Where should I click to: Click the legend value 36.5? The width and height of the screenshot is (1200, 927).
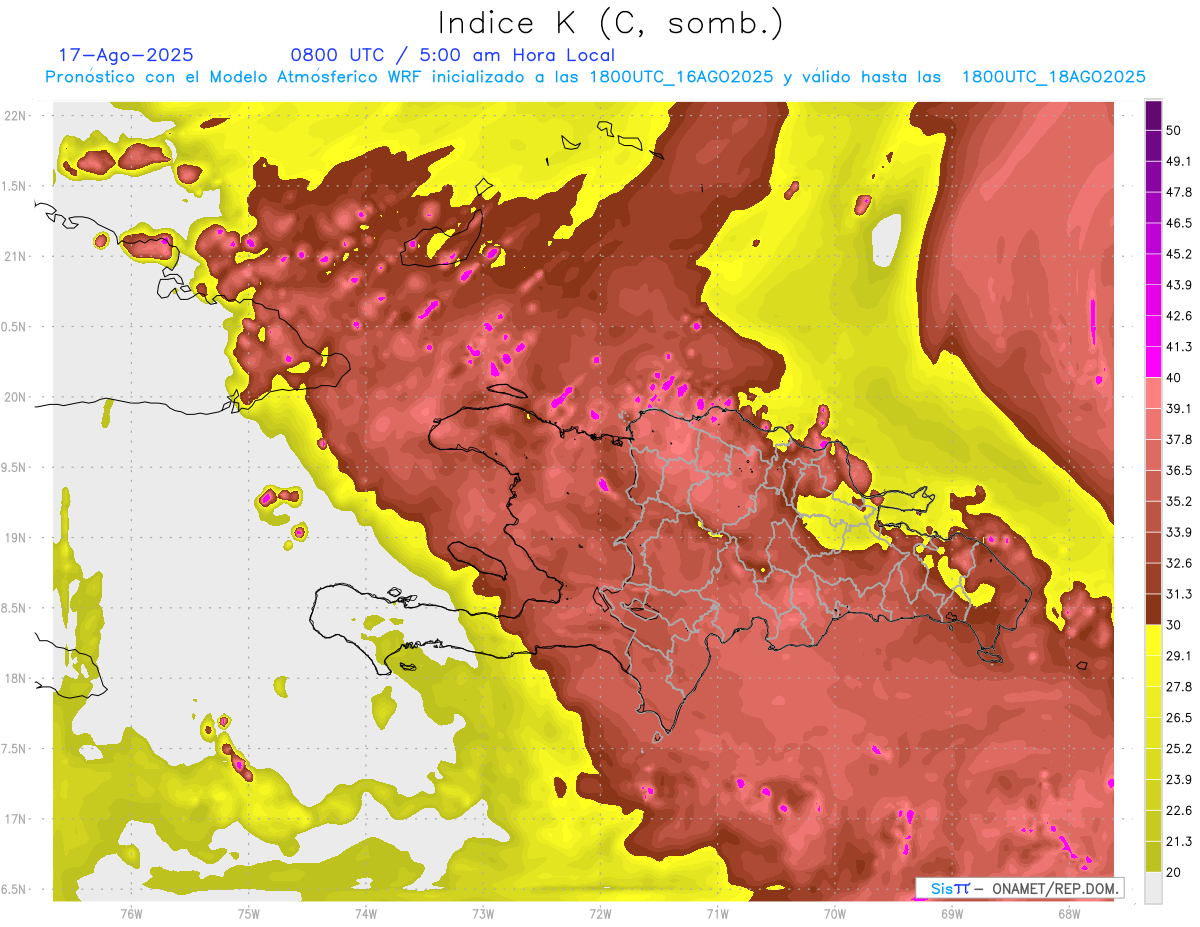click(x=1179, y=471)
